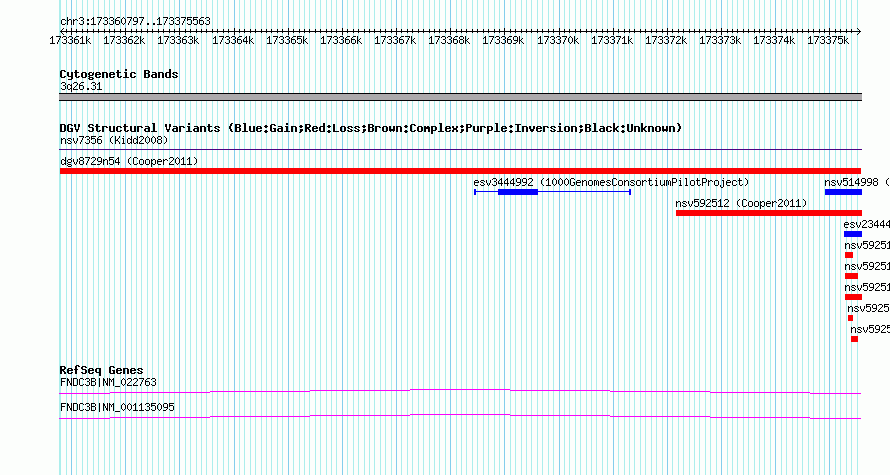
Task: Click the 173375k ruler tick label
Action: 828,41
